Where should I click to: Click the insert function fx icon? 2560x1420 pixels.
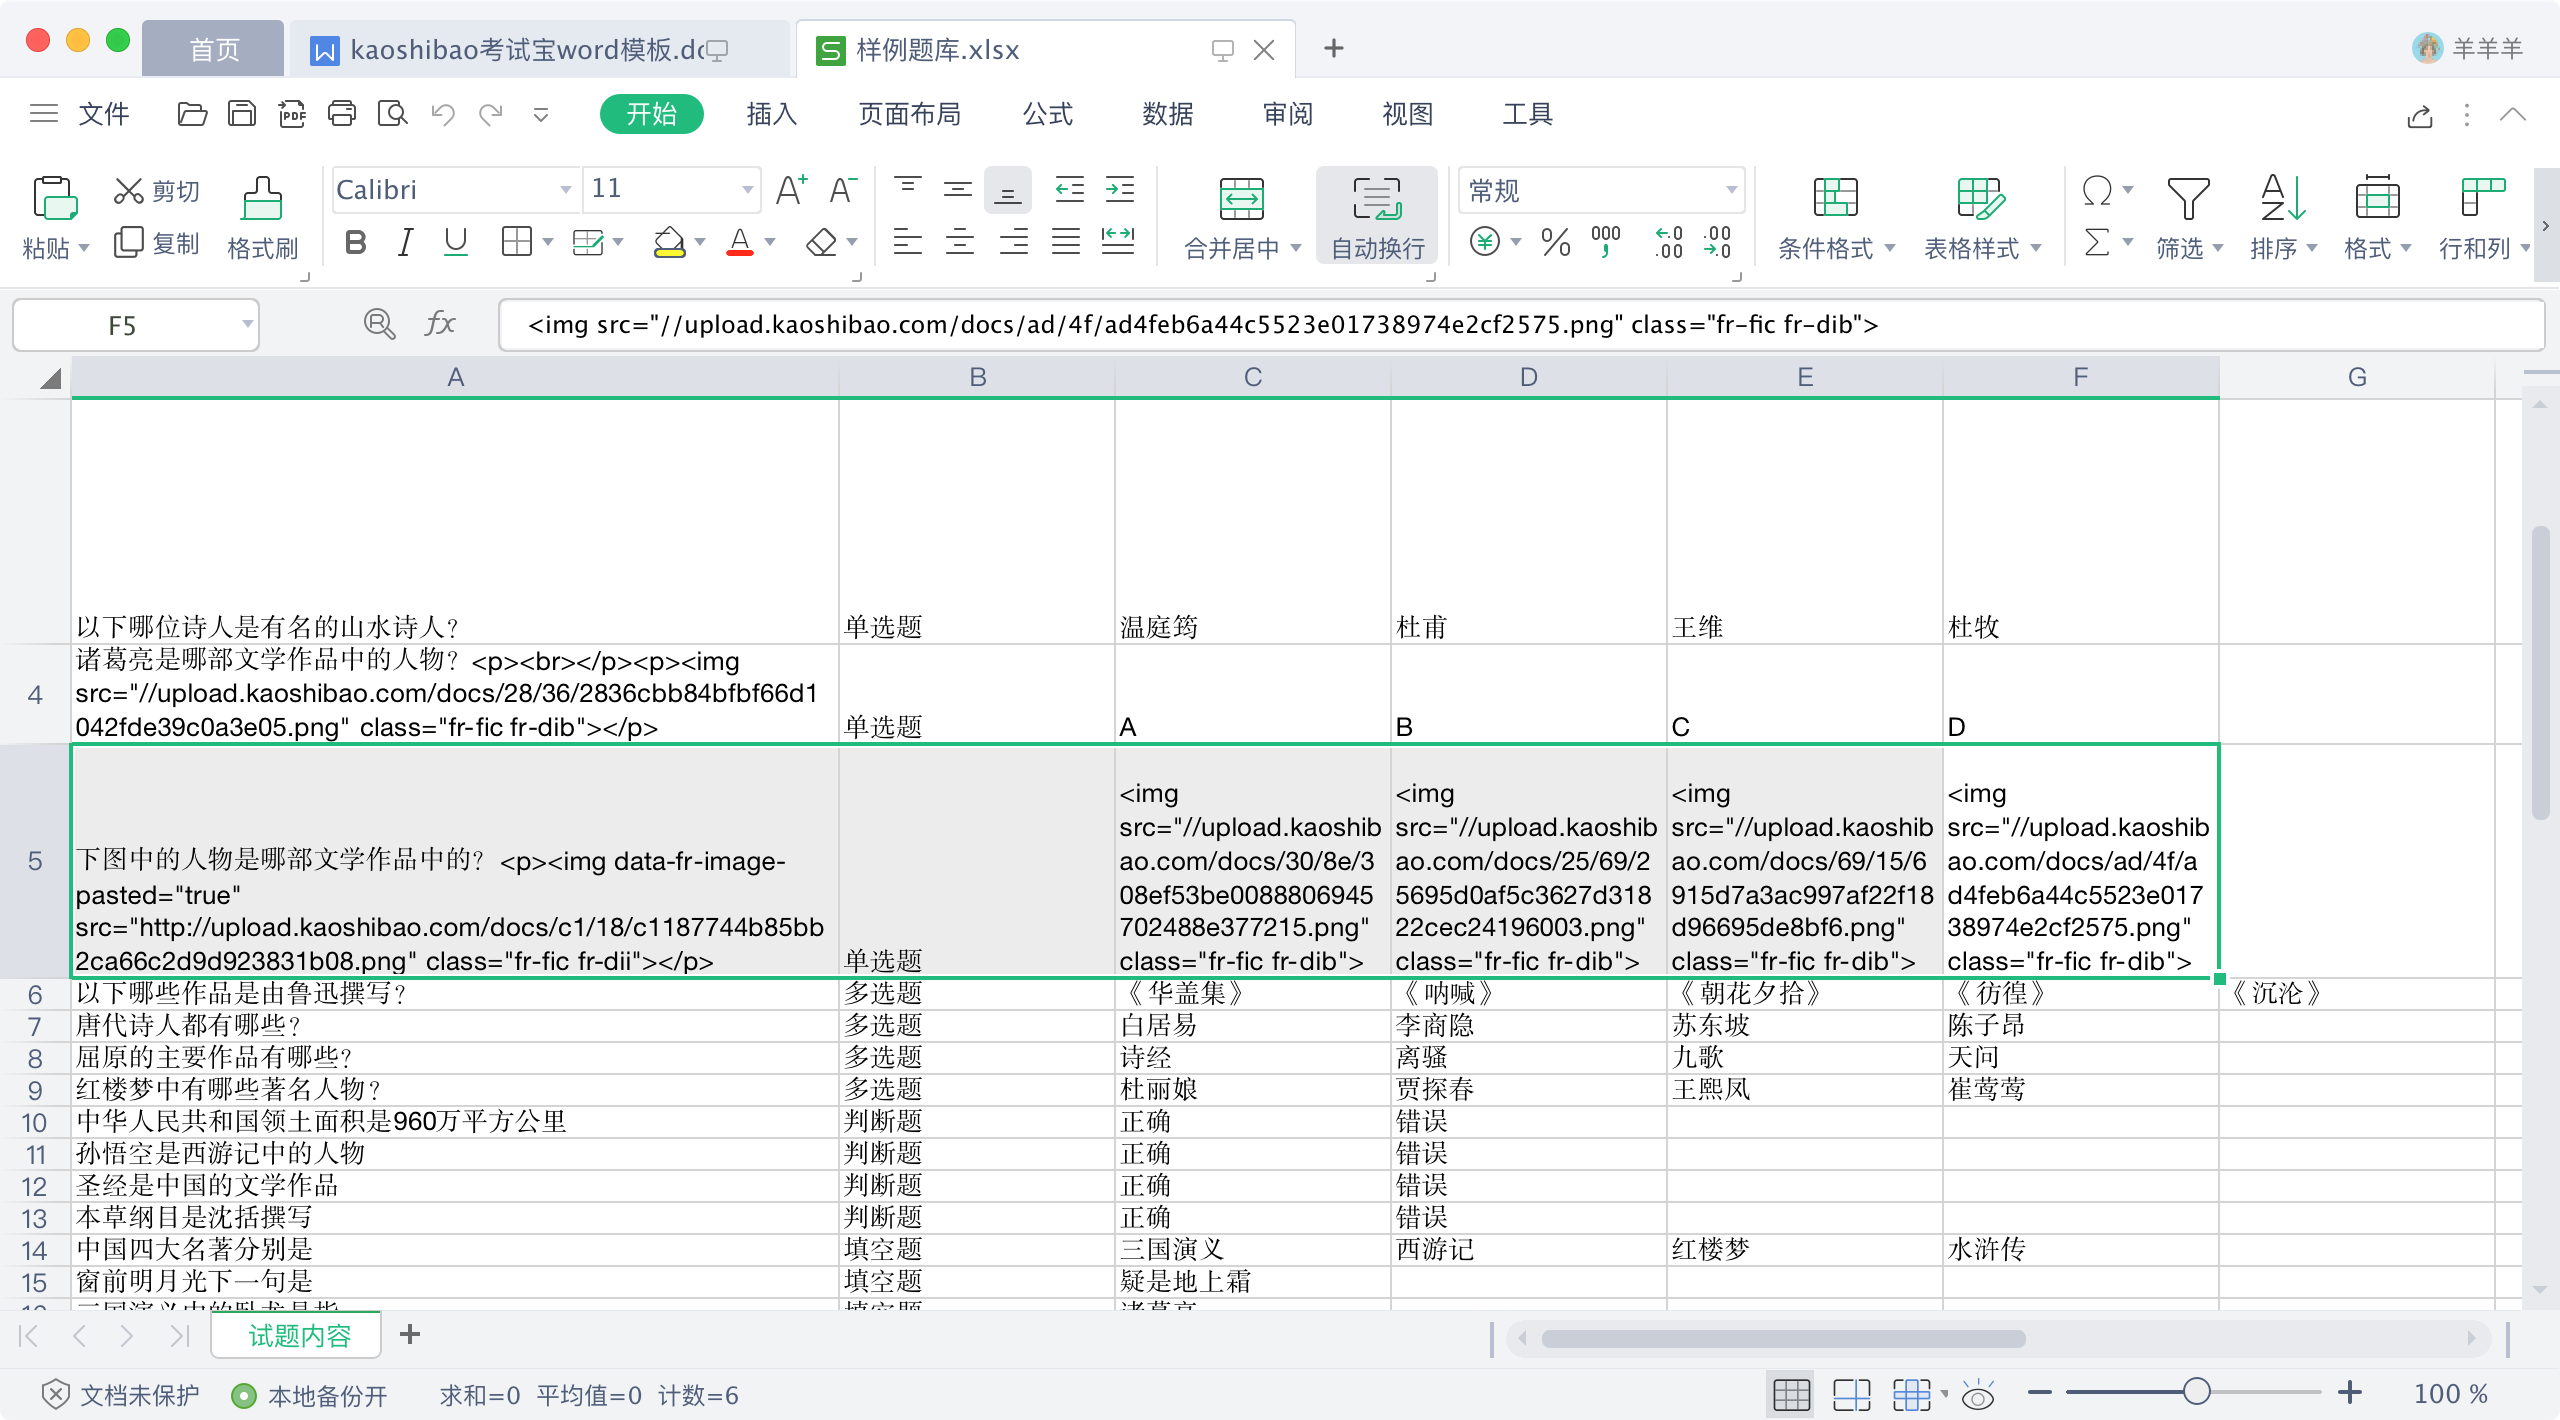coord(439,324)
